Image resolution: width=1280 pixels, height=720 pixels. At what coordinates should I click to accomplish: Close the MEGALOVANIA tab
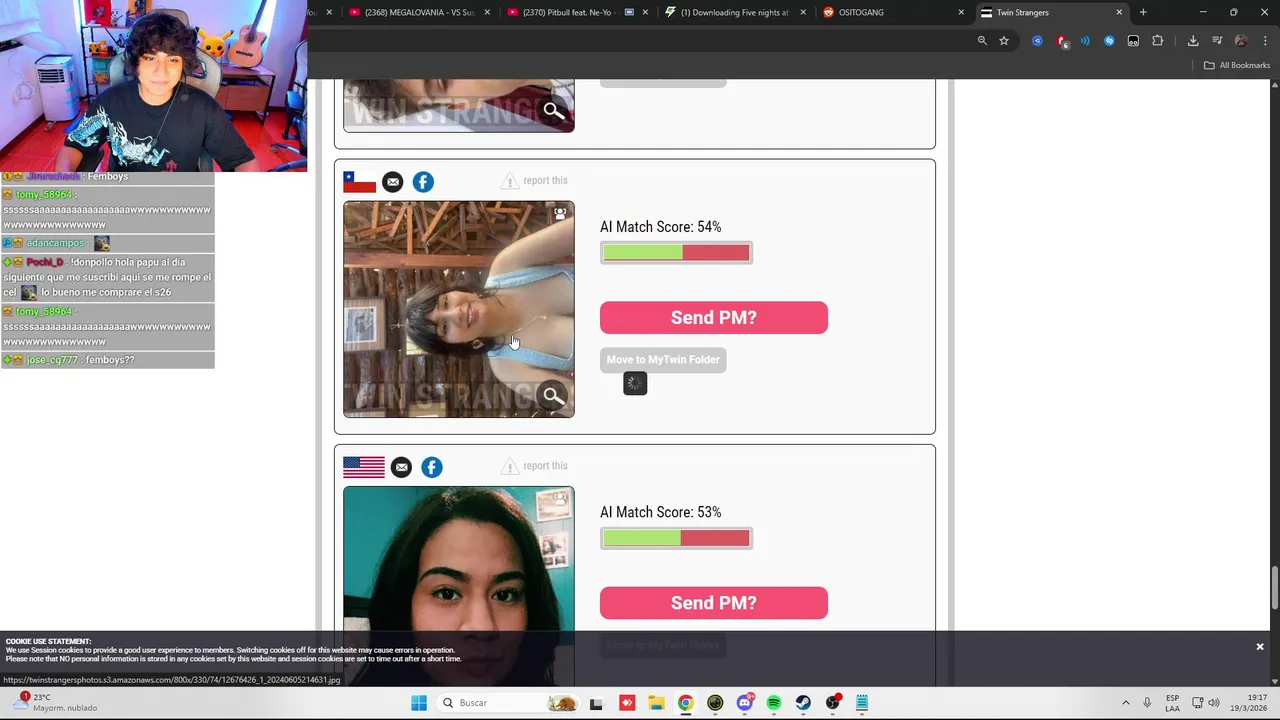tap(487, 12)
